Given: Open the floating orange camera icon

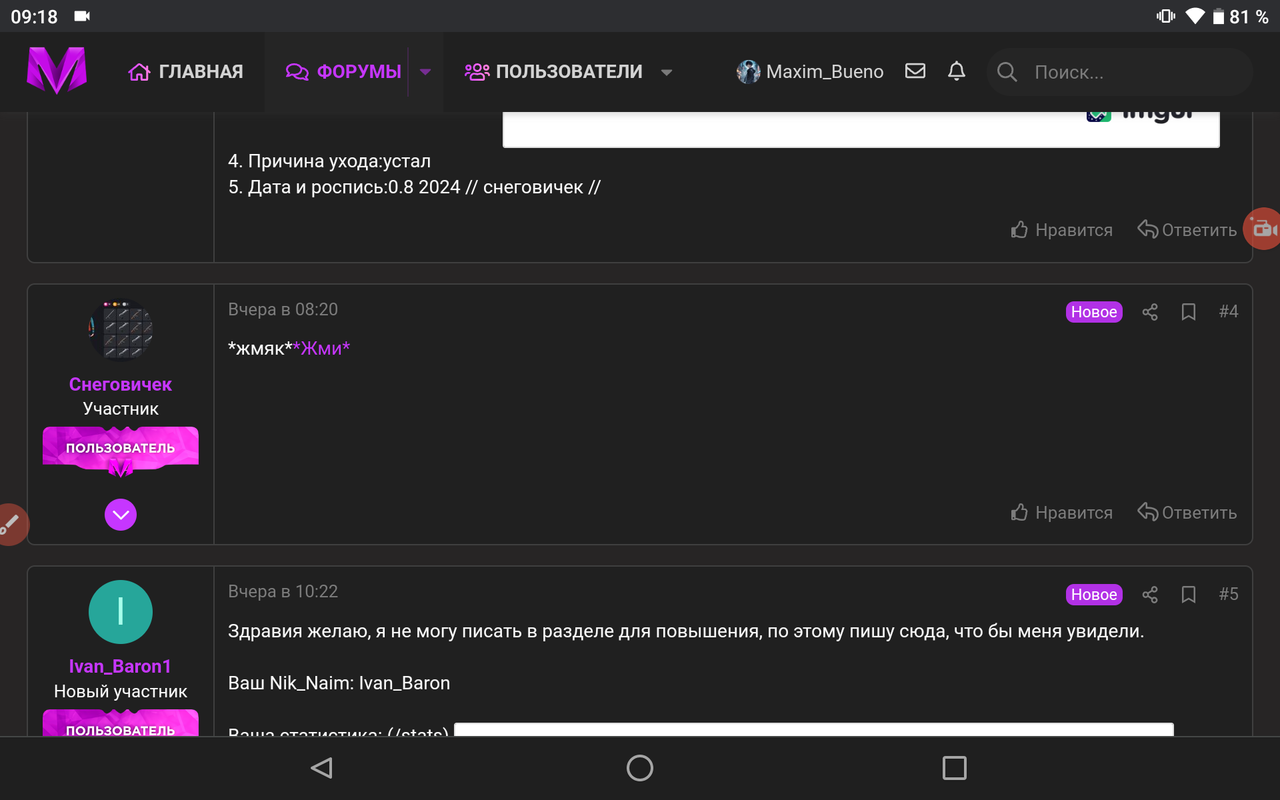Looking at the screenshot, I should 1263,229.
